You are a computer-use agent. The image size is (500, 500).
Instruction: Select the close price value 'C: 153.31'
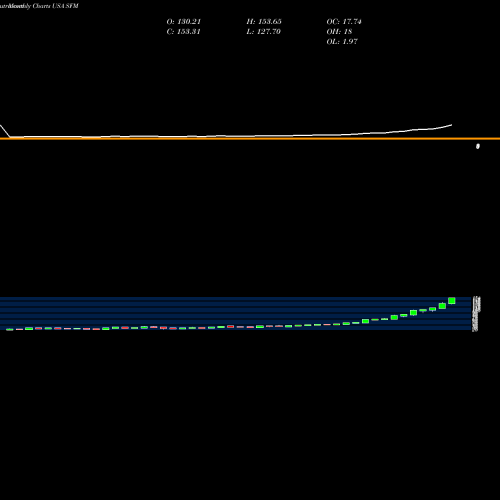[x=183, y=32]
